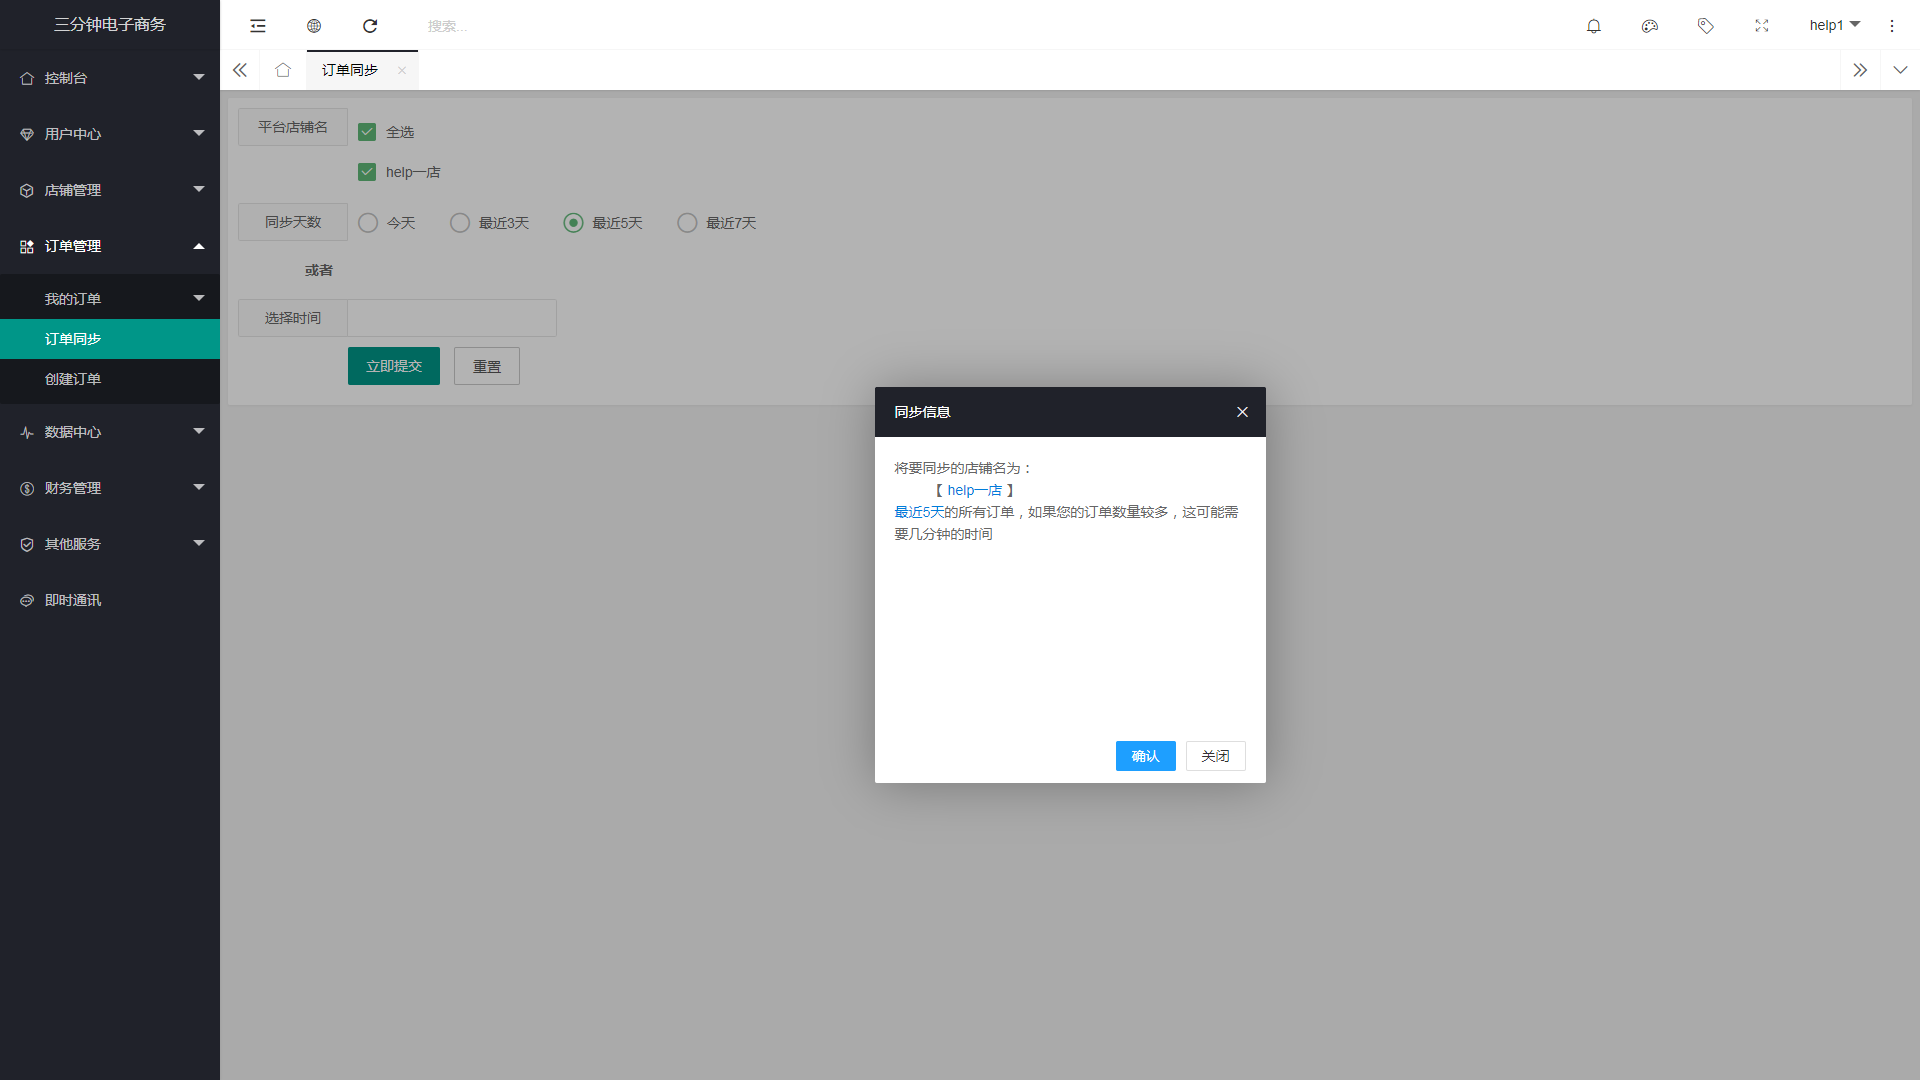The width and height of the screenshot is (1920, 1080).
Task: Click the 选择时间 input field
Action: pyautogui.click(x=451, y=318)
